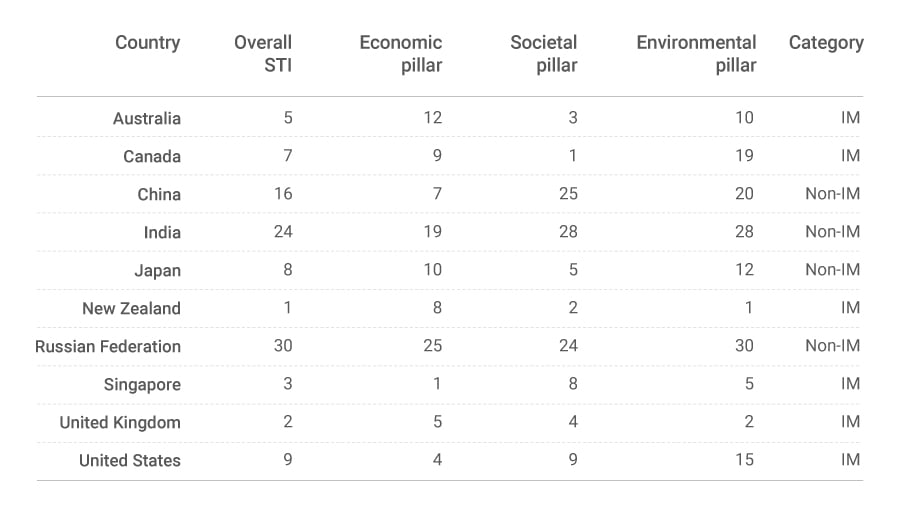This screenshot has width=905, height=513.
Task: Click the India row label
Action: [162, 232]
